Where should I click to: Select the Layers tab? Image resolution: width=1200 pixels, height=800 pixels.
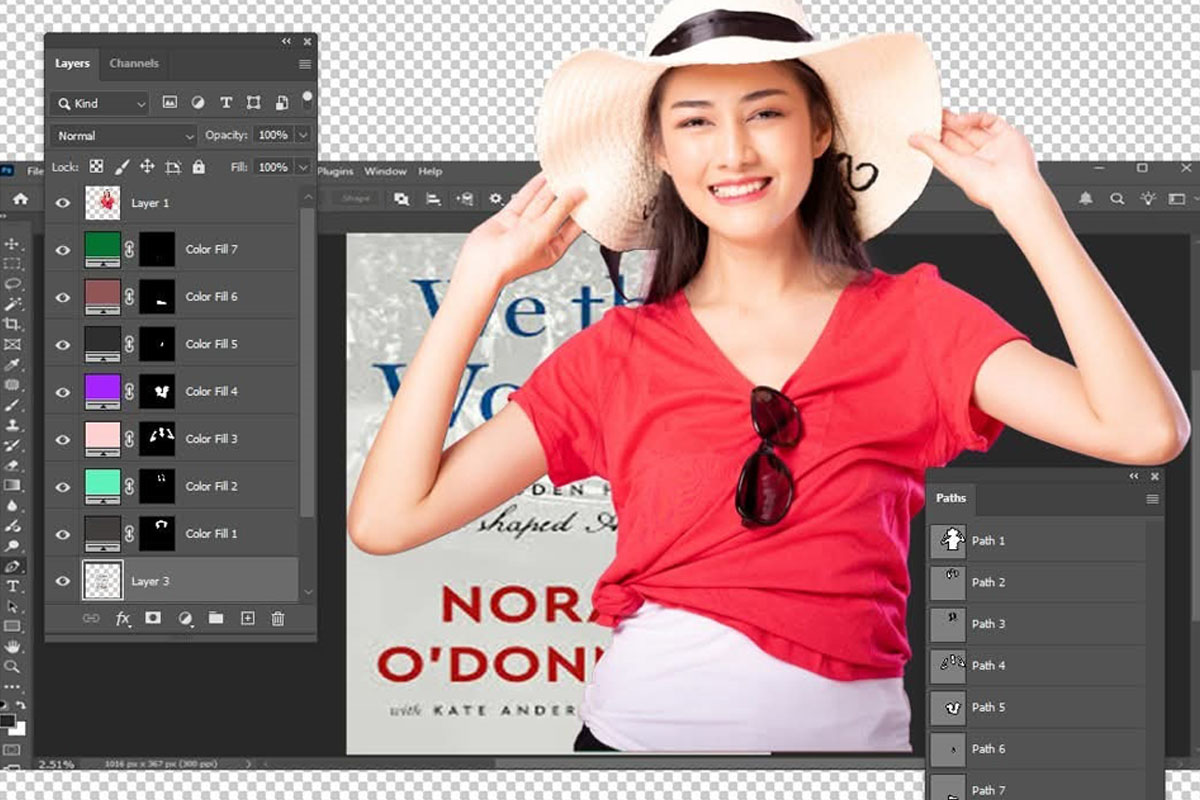[x=72, y=63]
